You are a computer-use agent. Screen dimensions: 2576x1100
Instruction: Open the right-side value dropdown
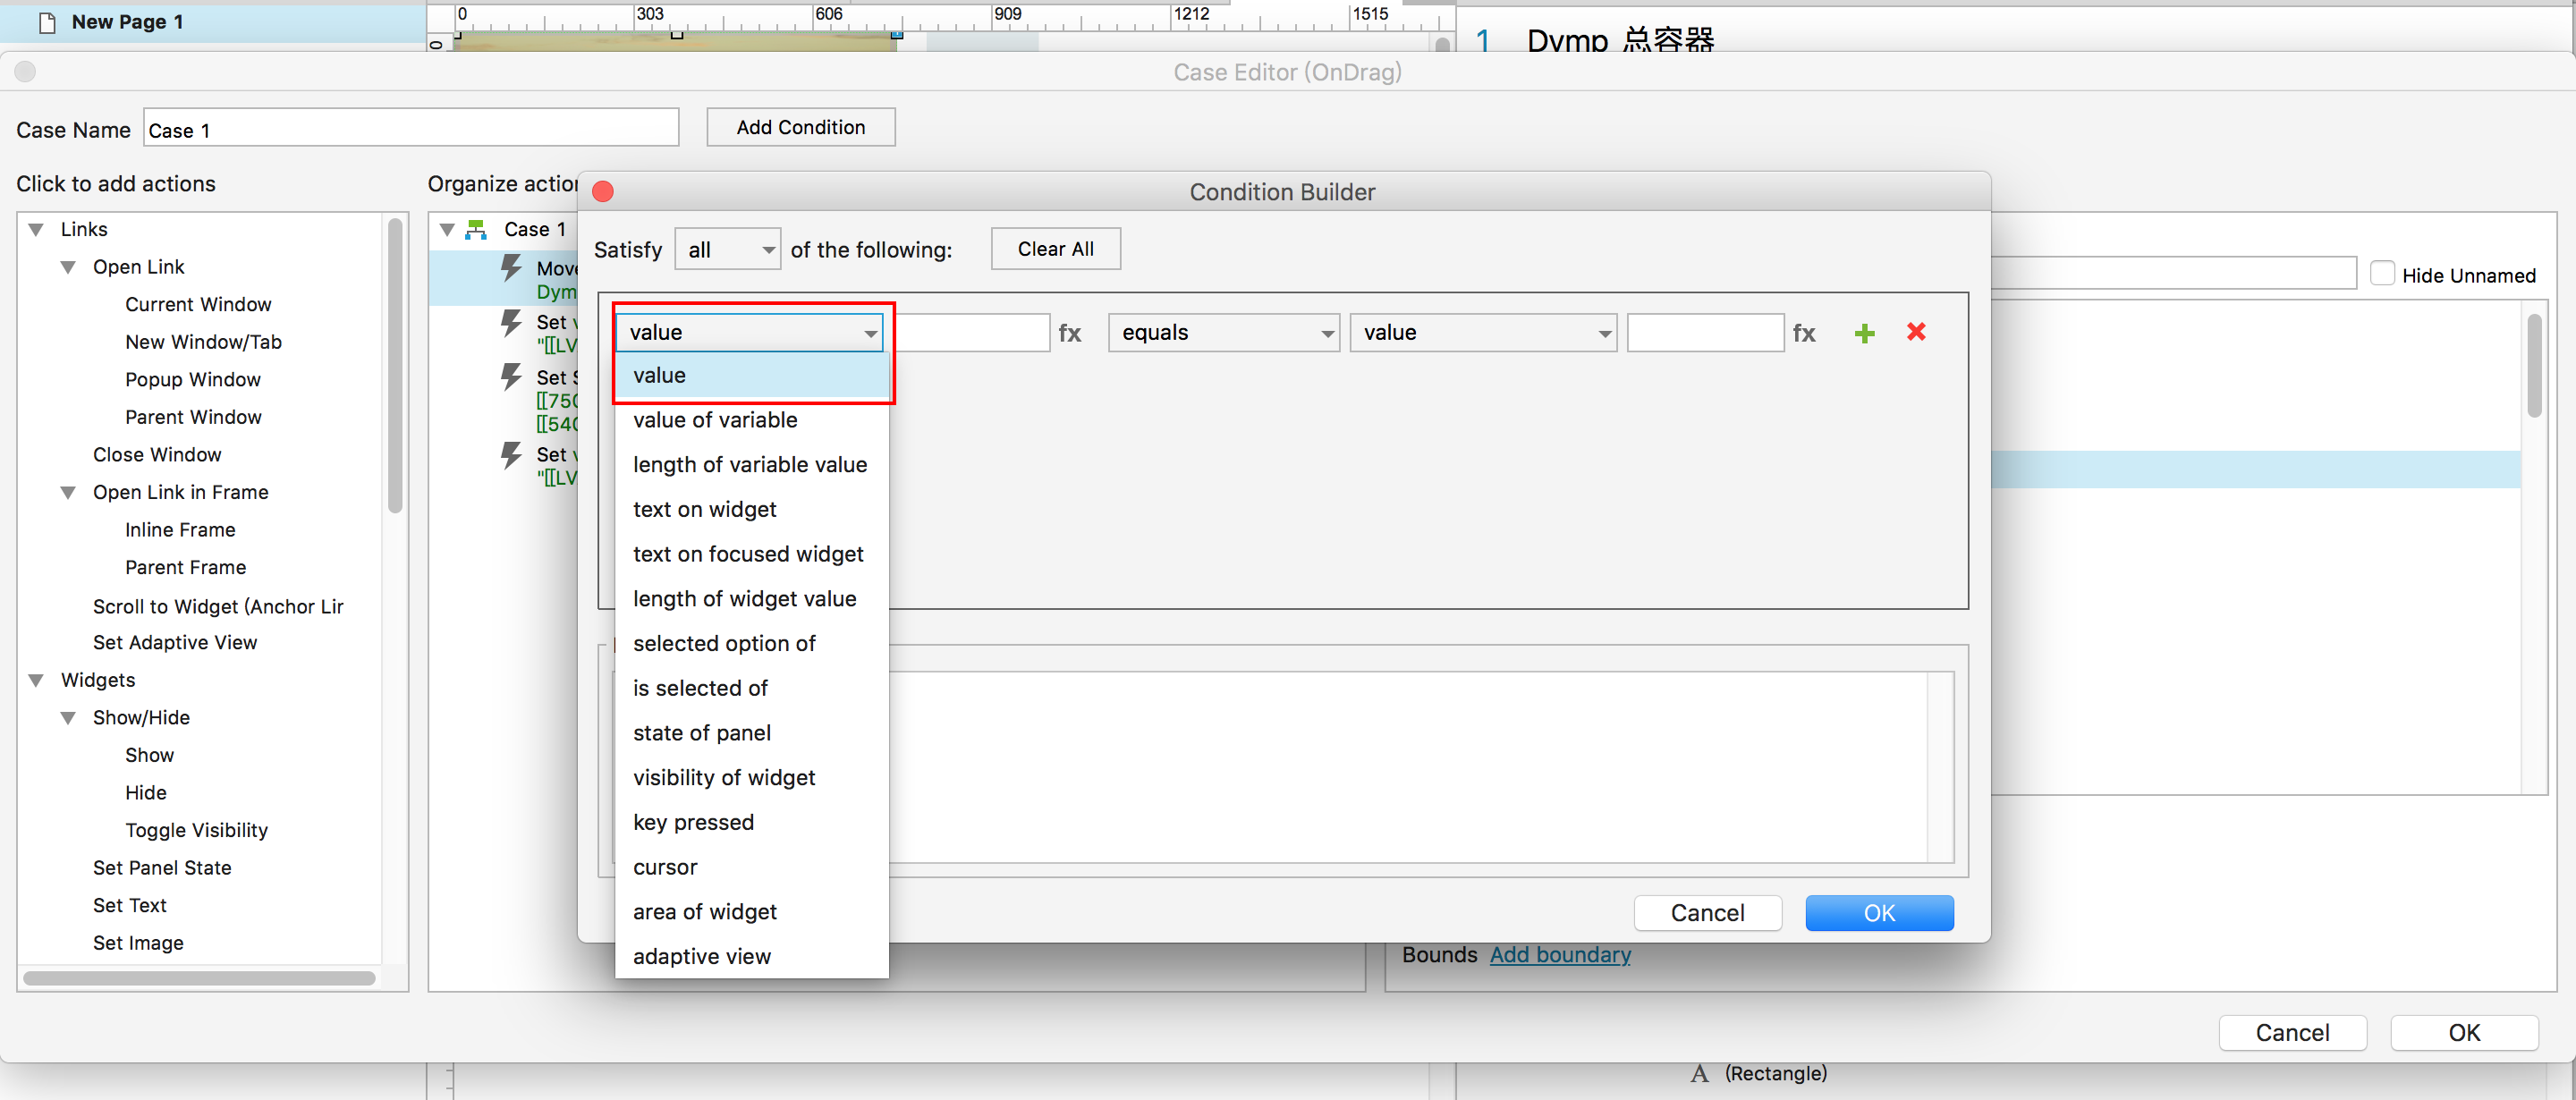click(1482, 333)
